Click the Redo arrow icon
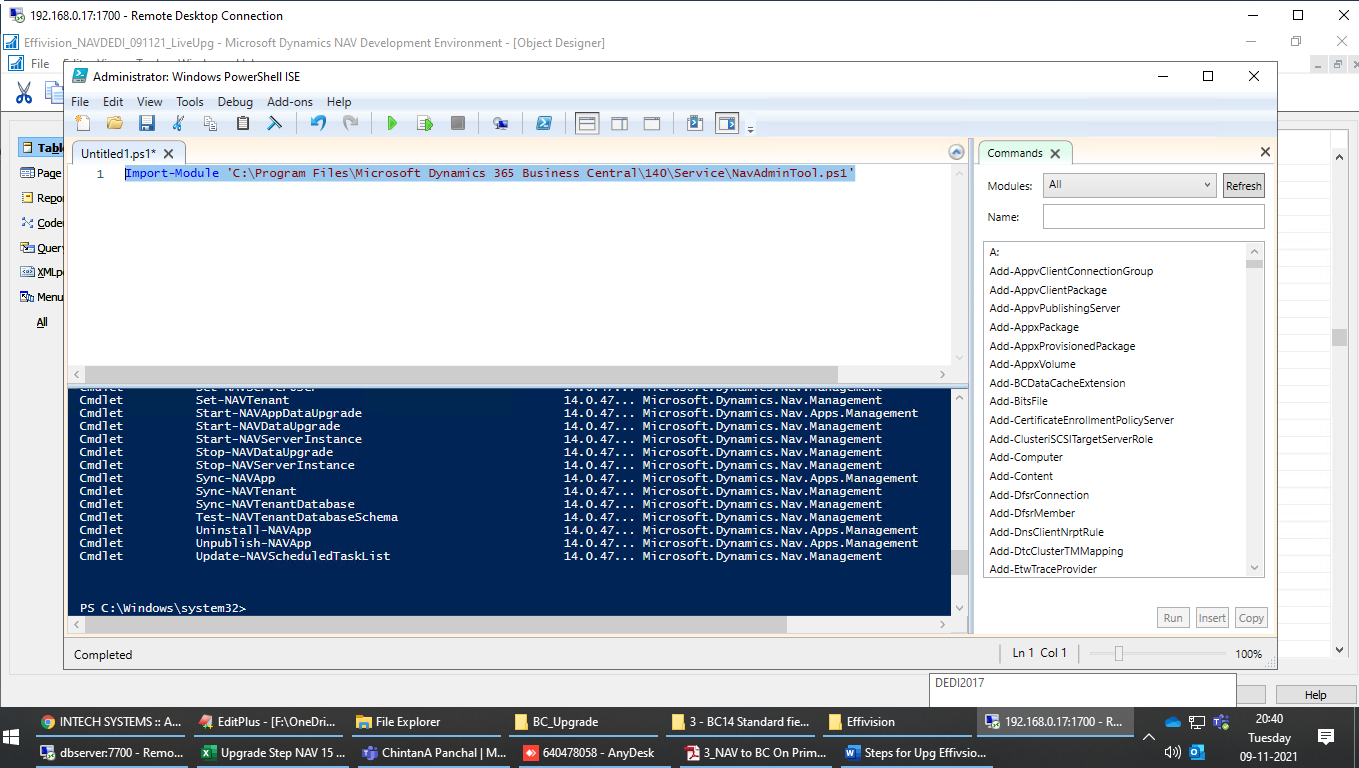Screen dimensions: 1359x768 (350, 123)
